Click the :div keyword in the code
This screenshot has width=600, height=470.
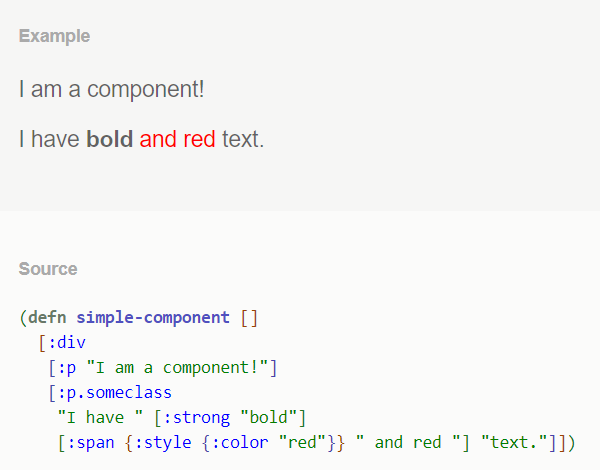click(x=67, y=343)
